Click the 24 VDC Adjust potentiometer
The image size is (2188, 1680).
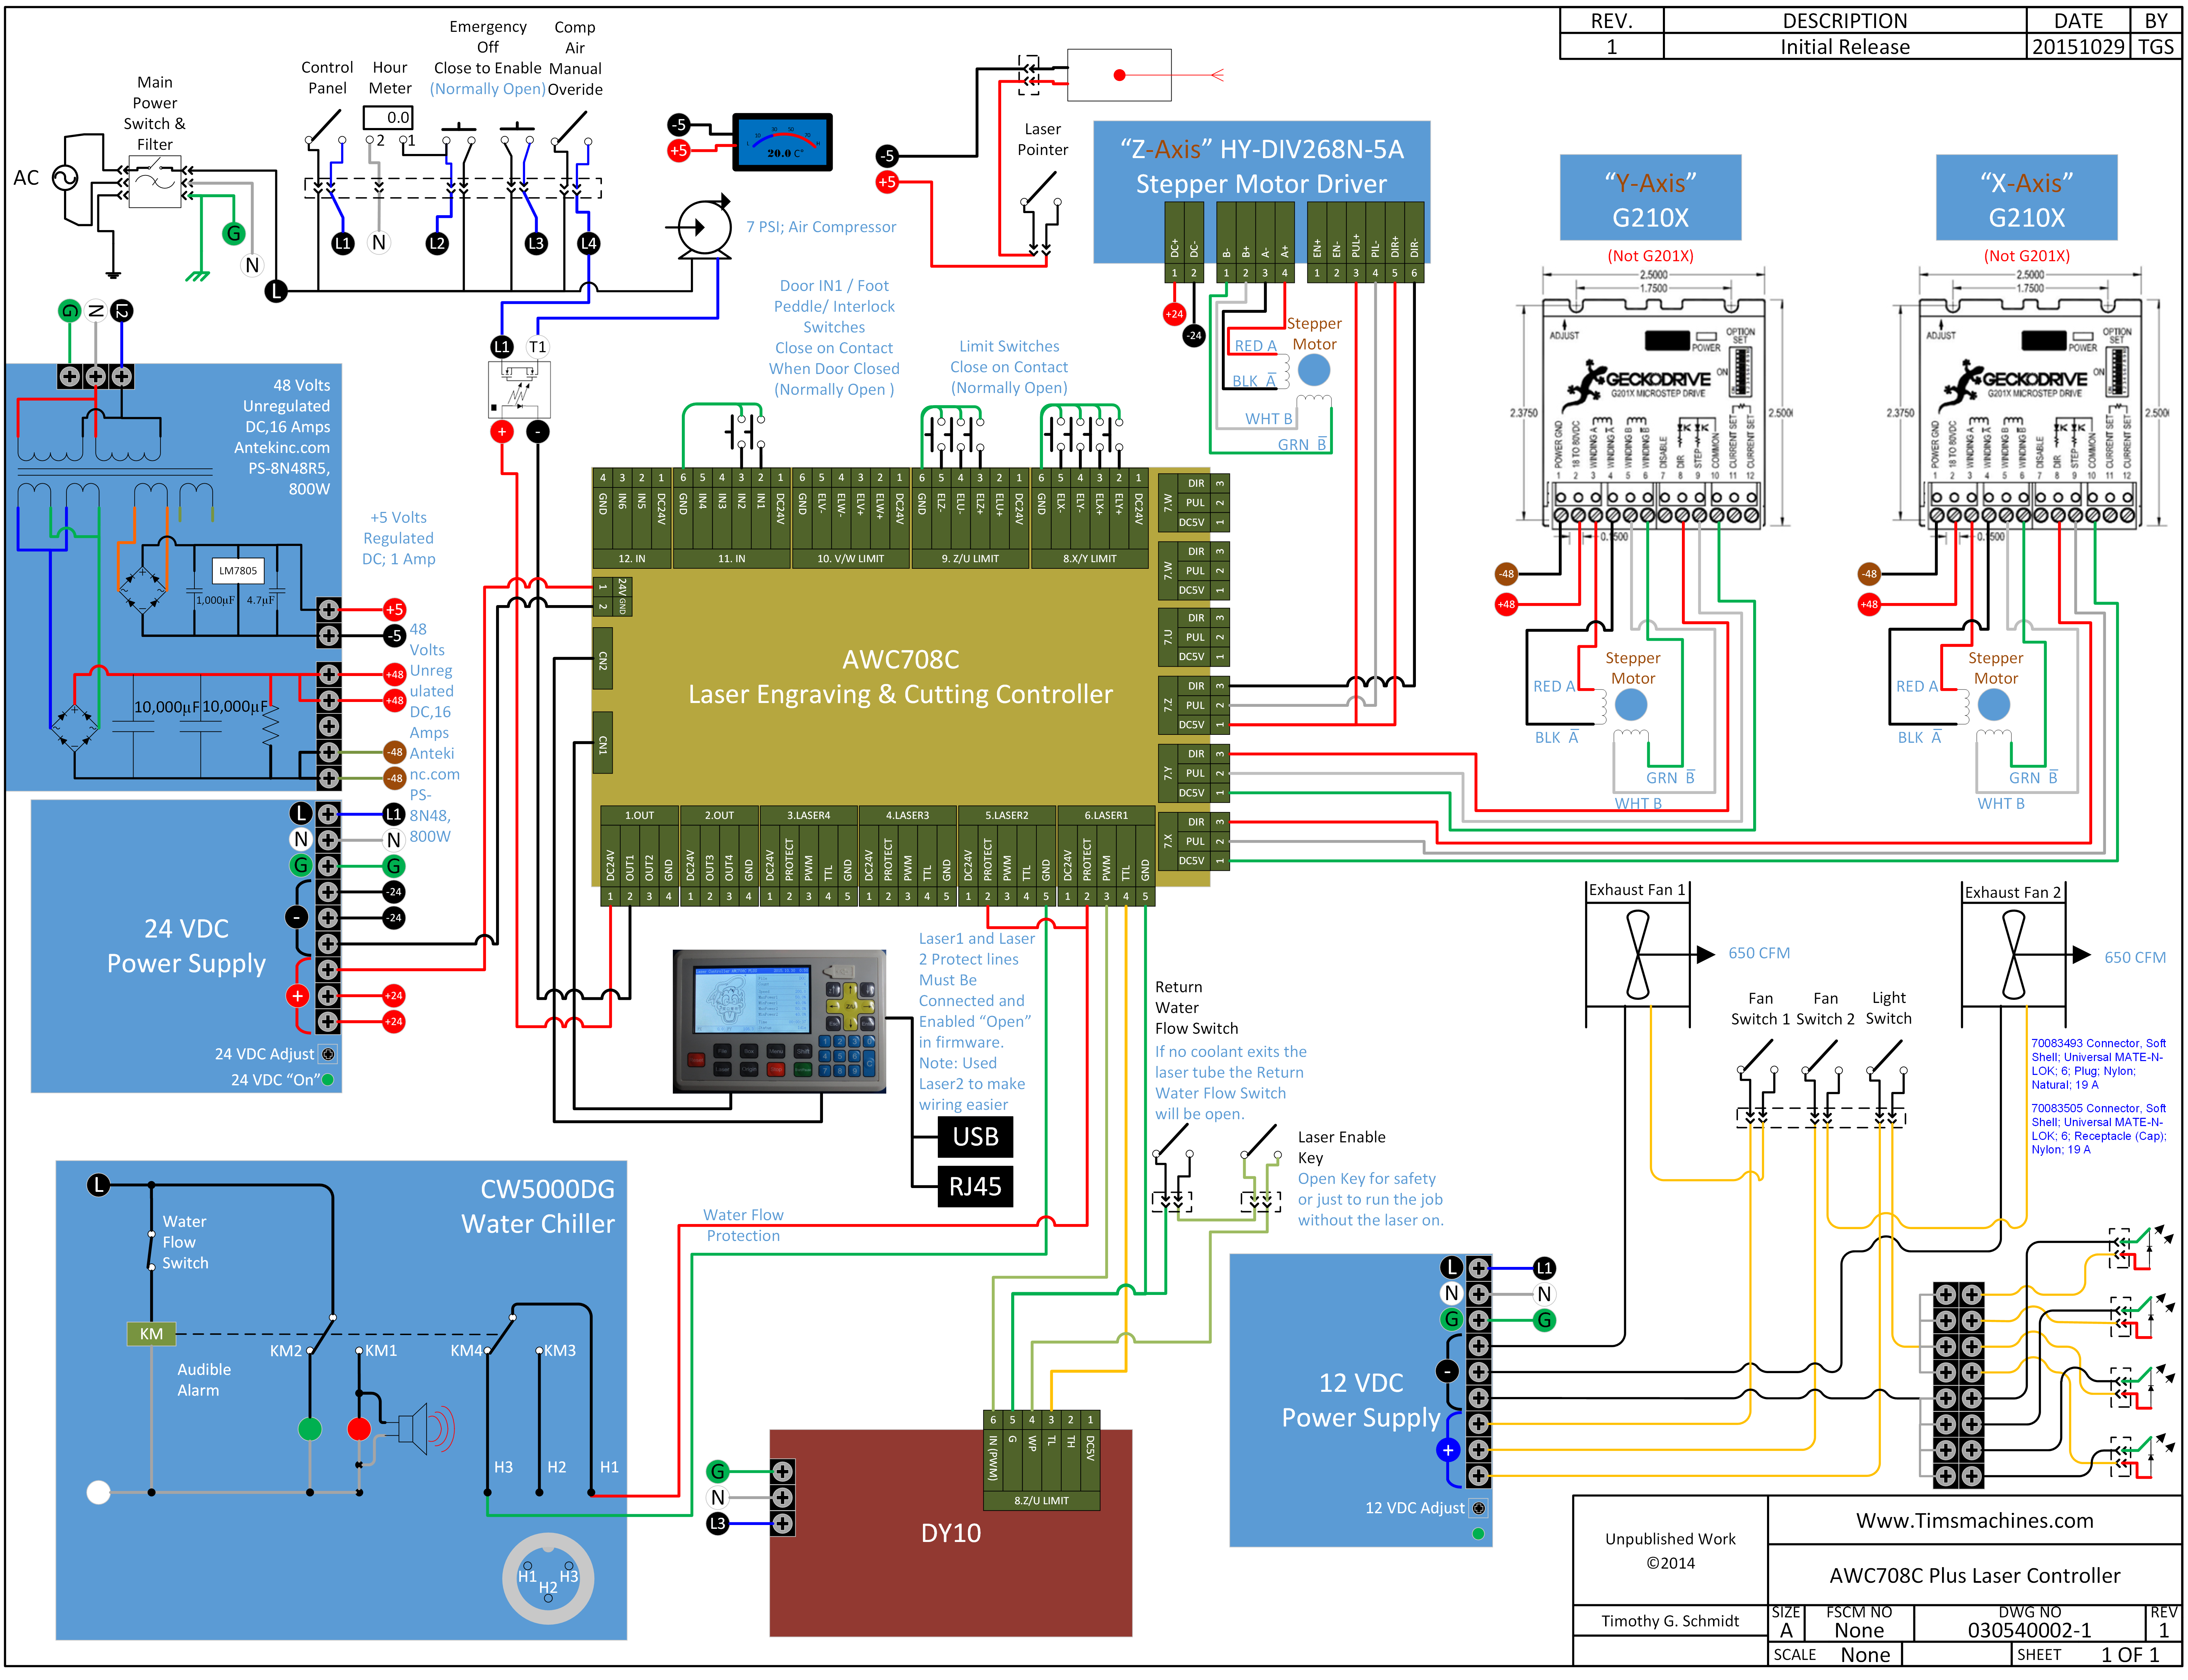point(328,1054)
